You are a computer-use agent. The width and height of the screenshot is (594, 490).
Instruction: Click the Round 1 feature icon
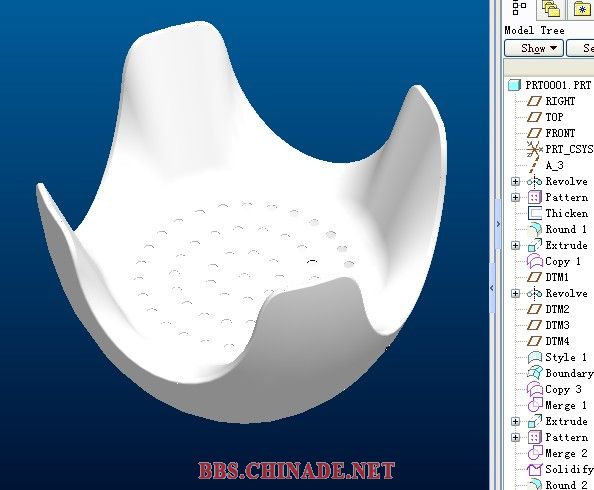coord(535,229)
